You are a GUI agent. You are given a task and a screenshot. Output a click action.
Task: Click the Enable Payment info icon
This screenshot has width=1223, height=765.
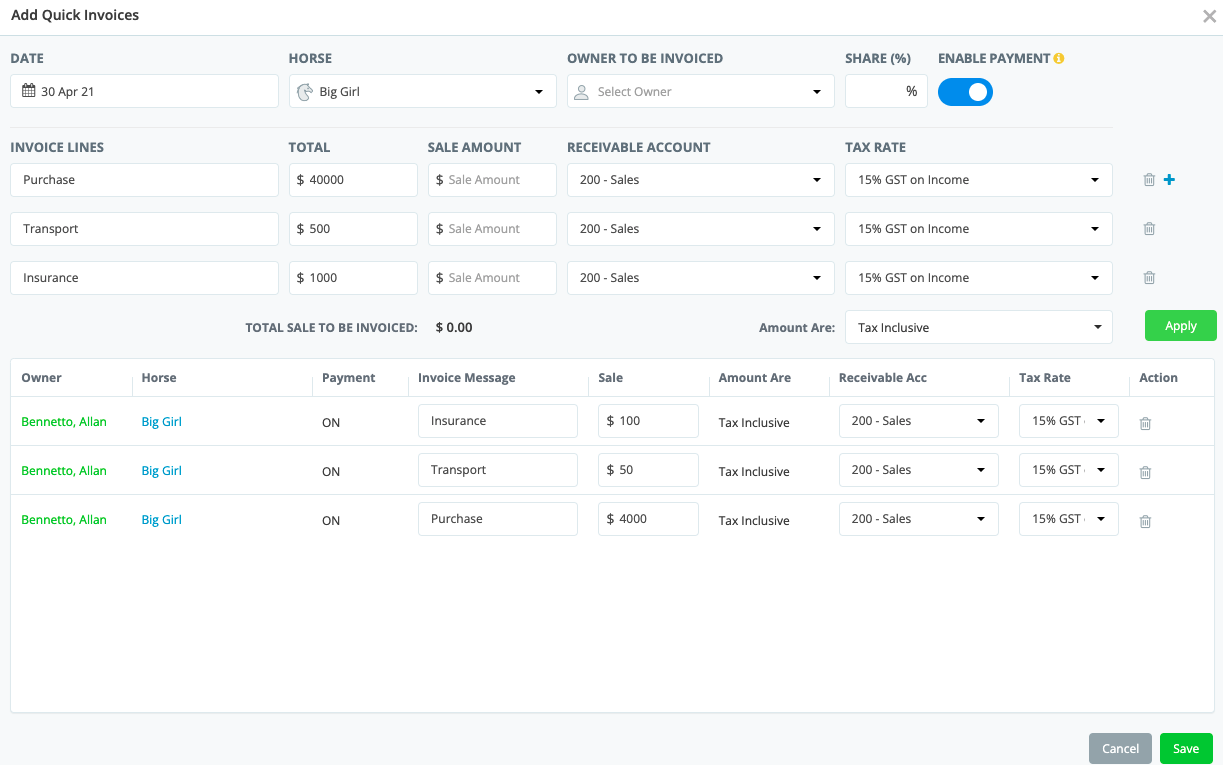point(1059,58)
